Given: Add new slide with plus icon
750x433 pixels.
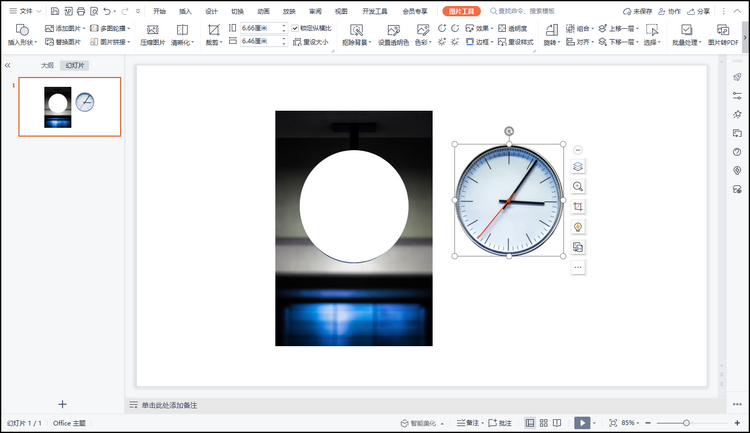Looking at the screenshot, I should (x=63, y=404).
